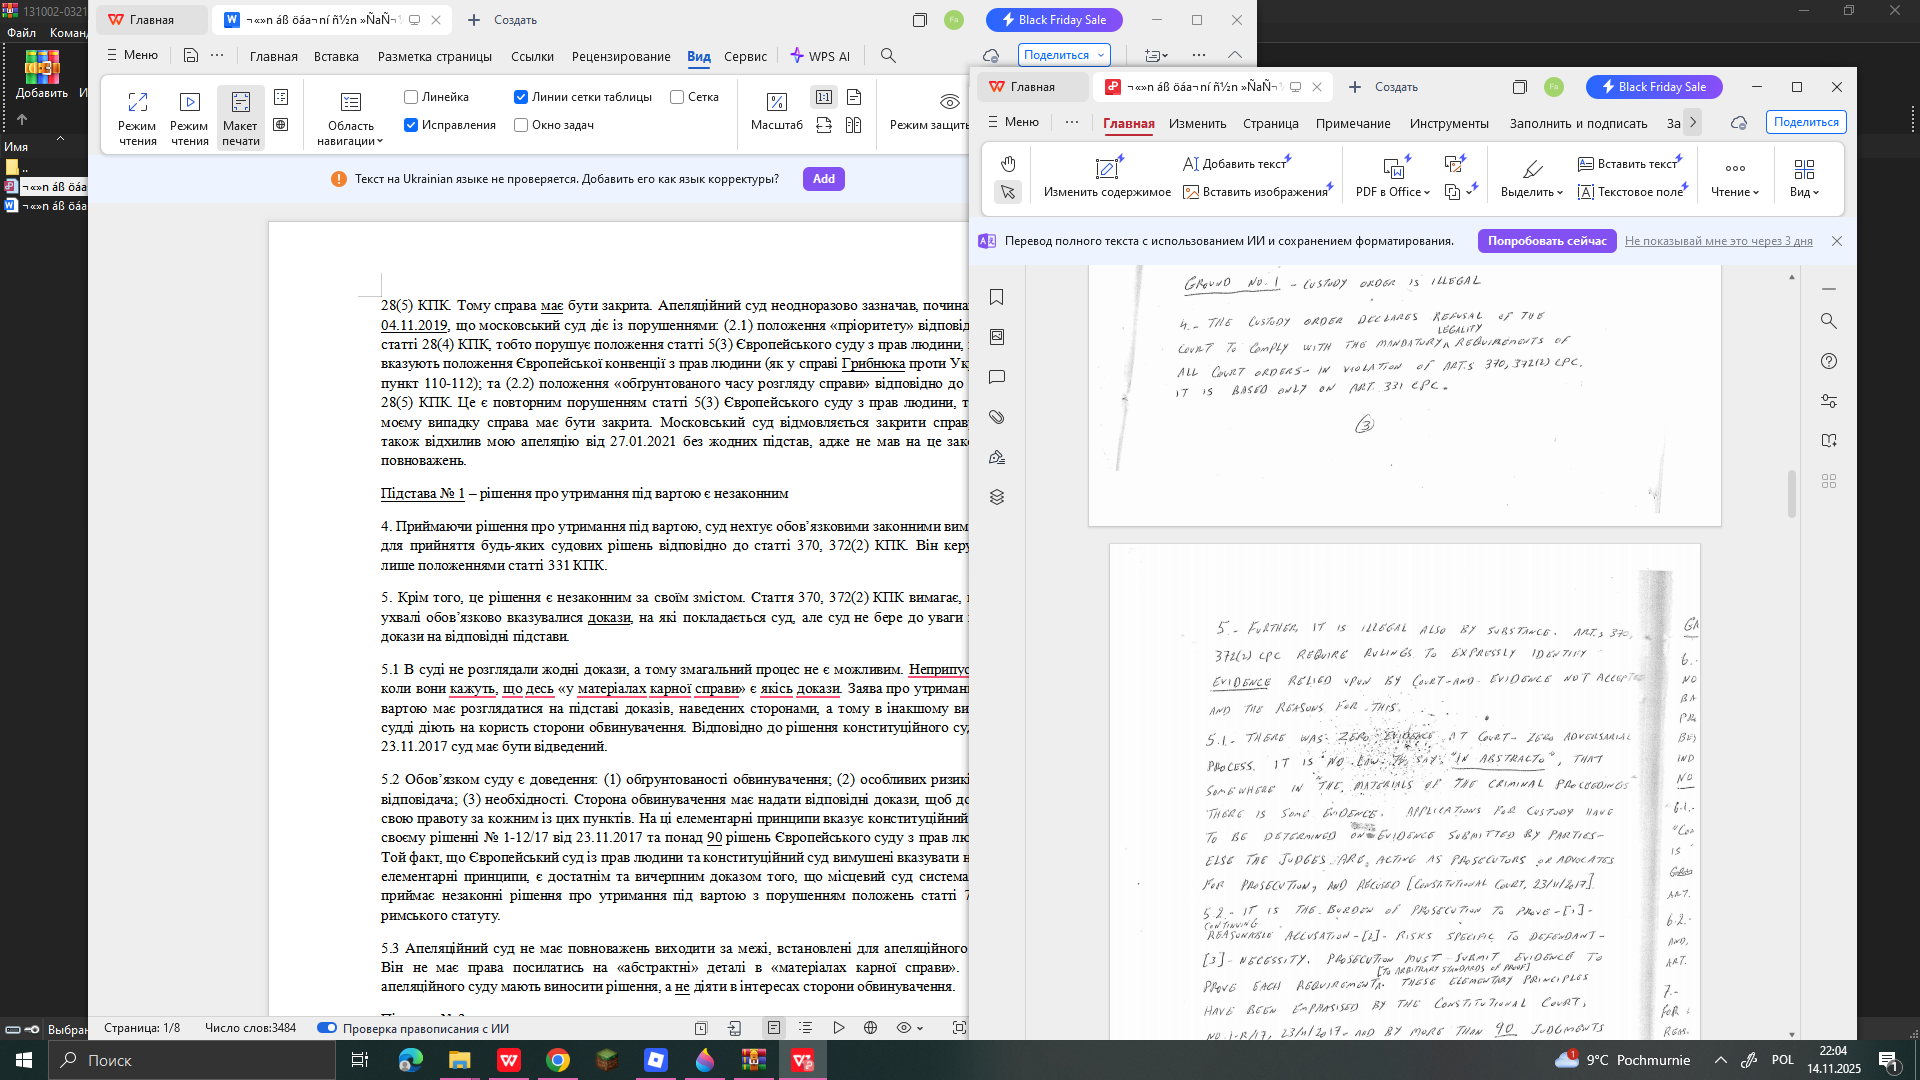Image resolution: width=1920 pixels, height=1080 pixels.
Task: Dismiss the AI translation banner in the PDF window
Action: (1837, 241)
